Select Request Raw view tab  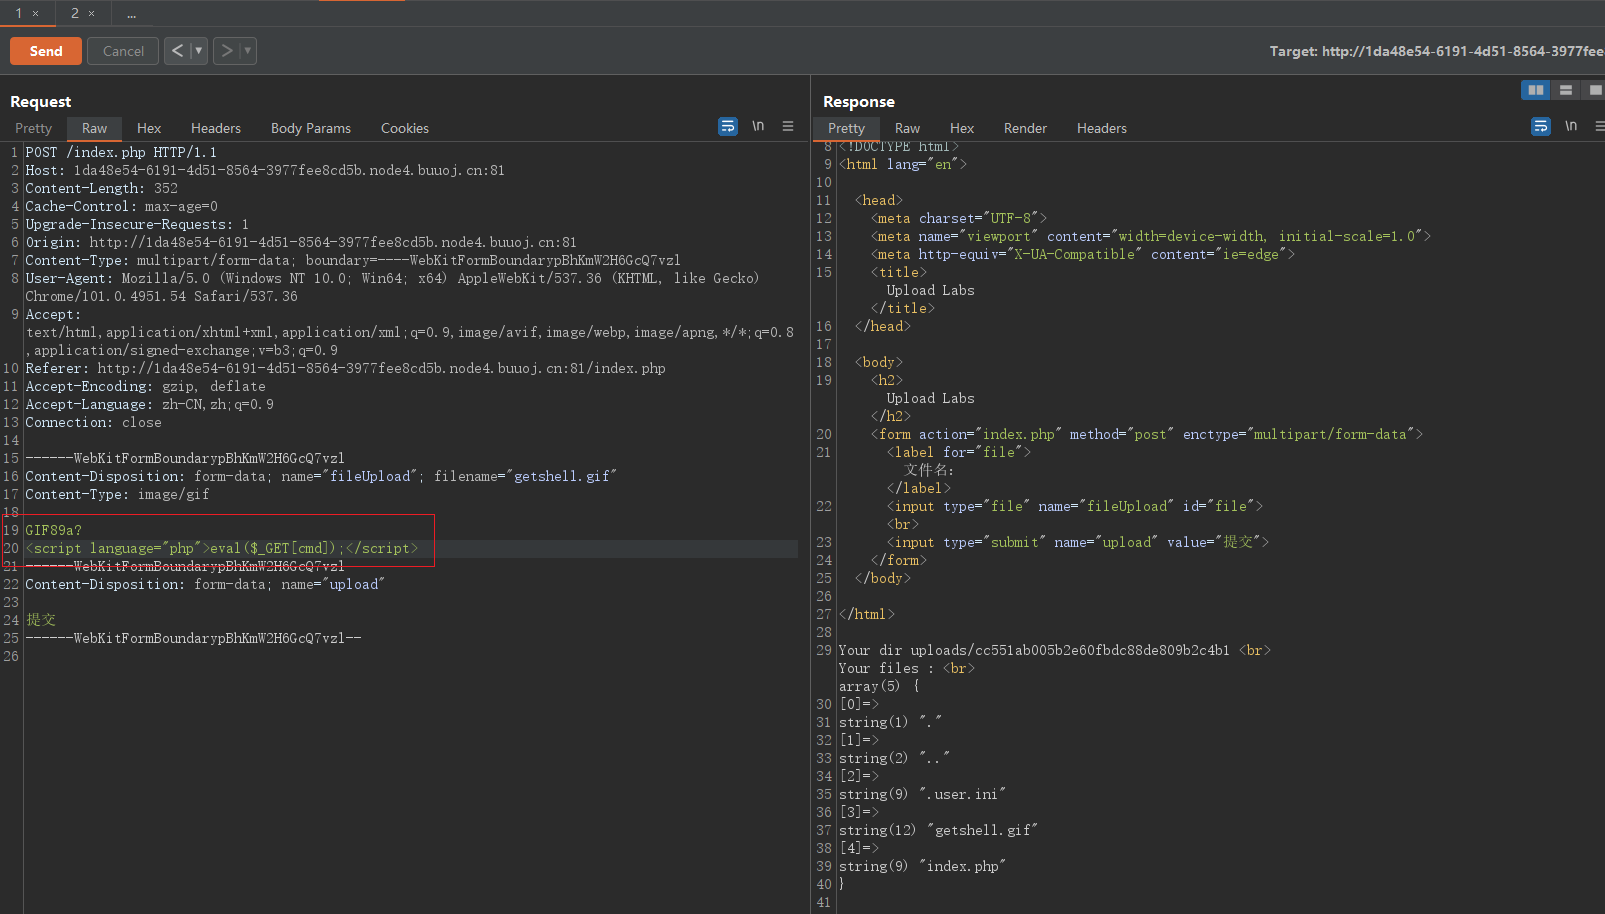click(x=94, y=128)
